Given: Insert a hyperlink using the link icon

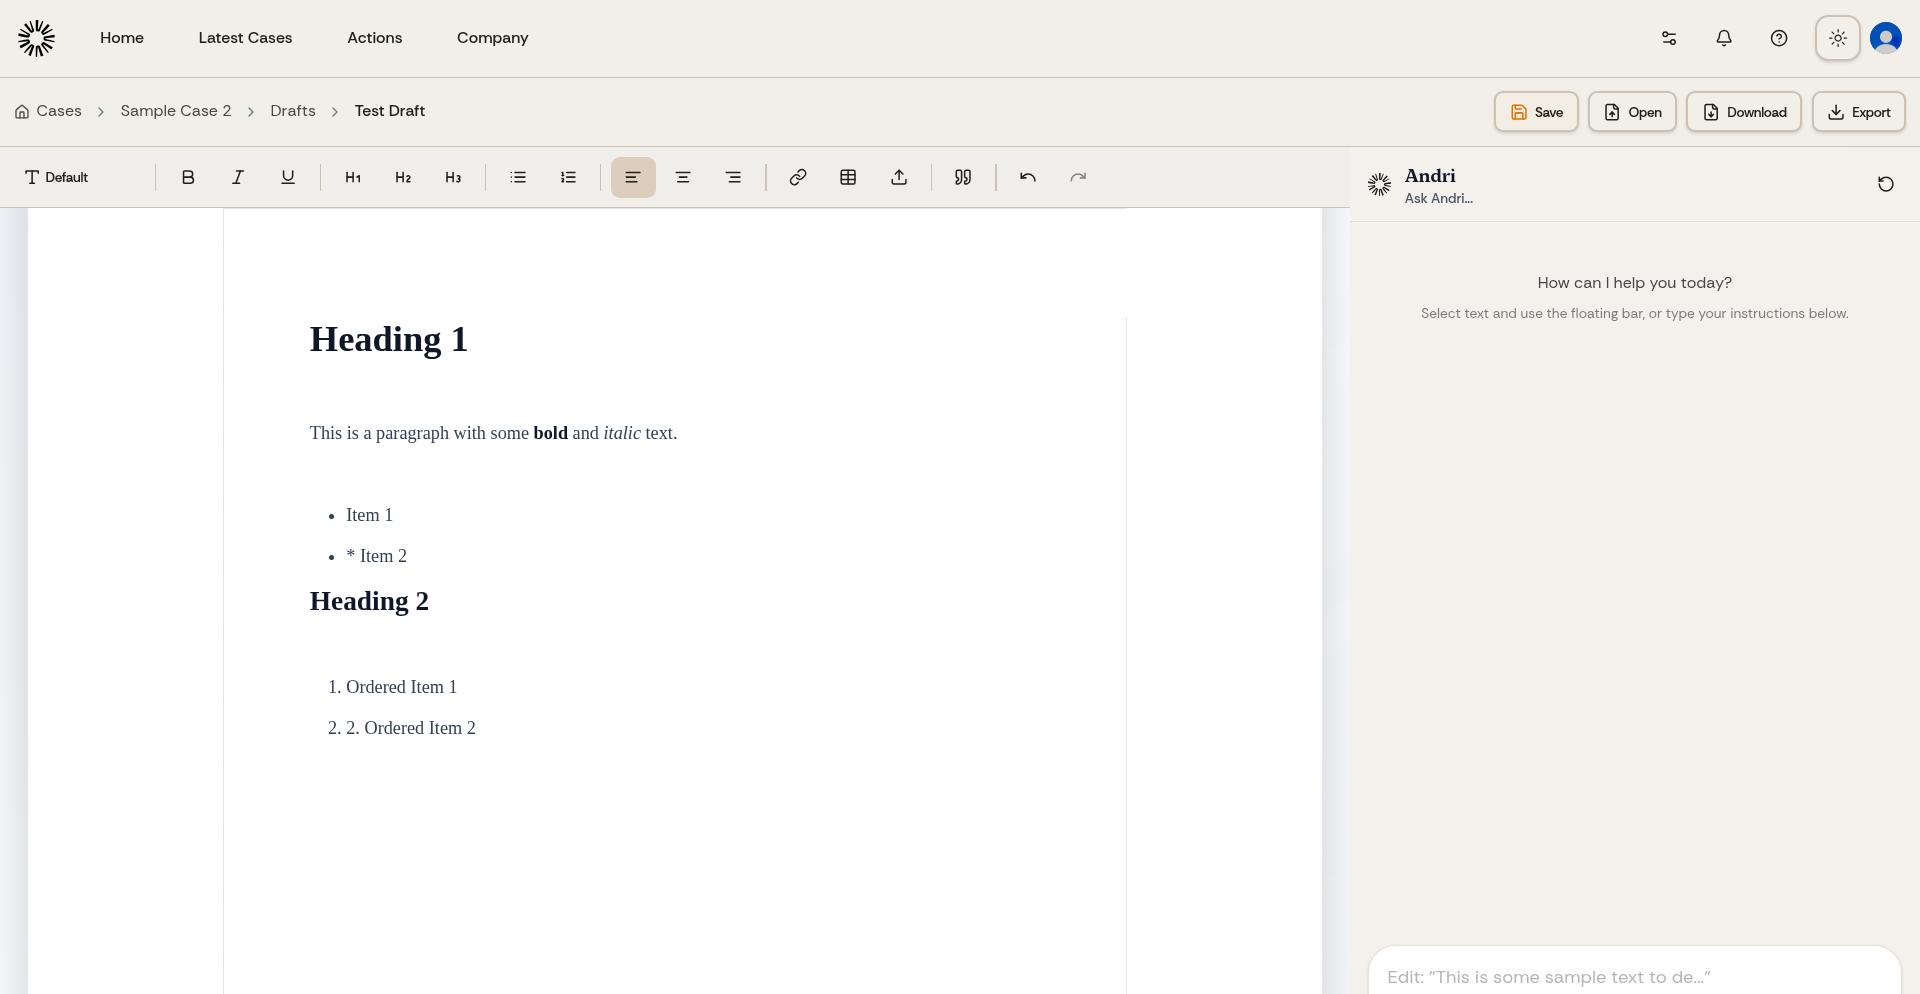Looking at the screenshot, I should (798, 178).
